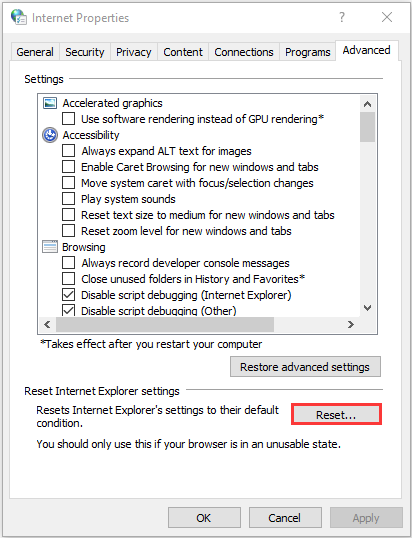
Task: Click the horizontal scroll left arrow
Action: point(47,324)
